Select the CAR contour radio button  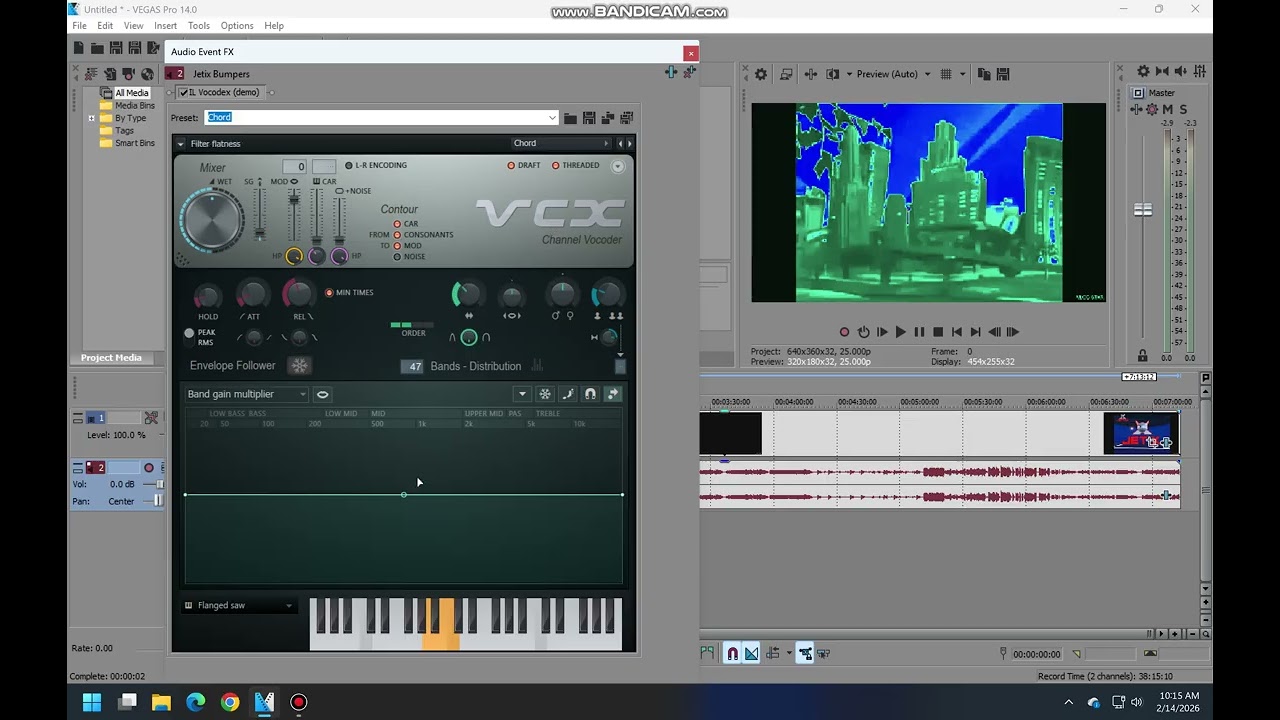click(397, 224)
